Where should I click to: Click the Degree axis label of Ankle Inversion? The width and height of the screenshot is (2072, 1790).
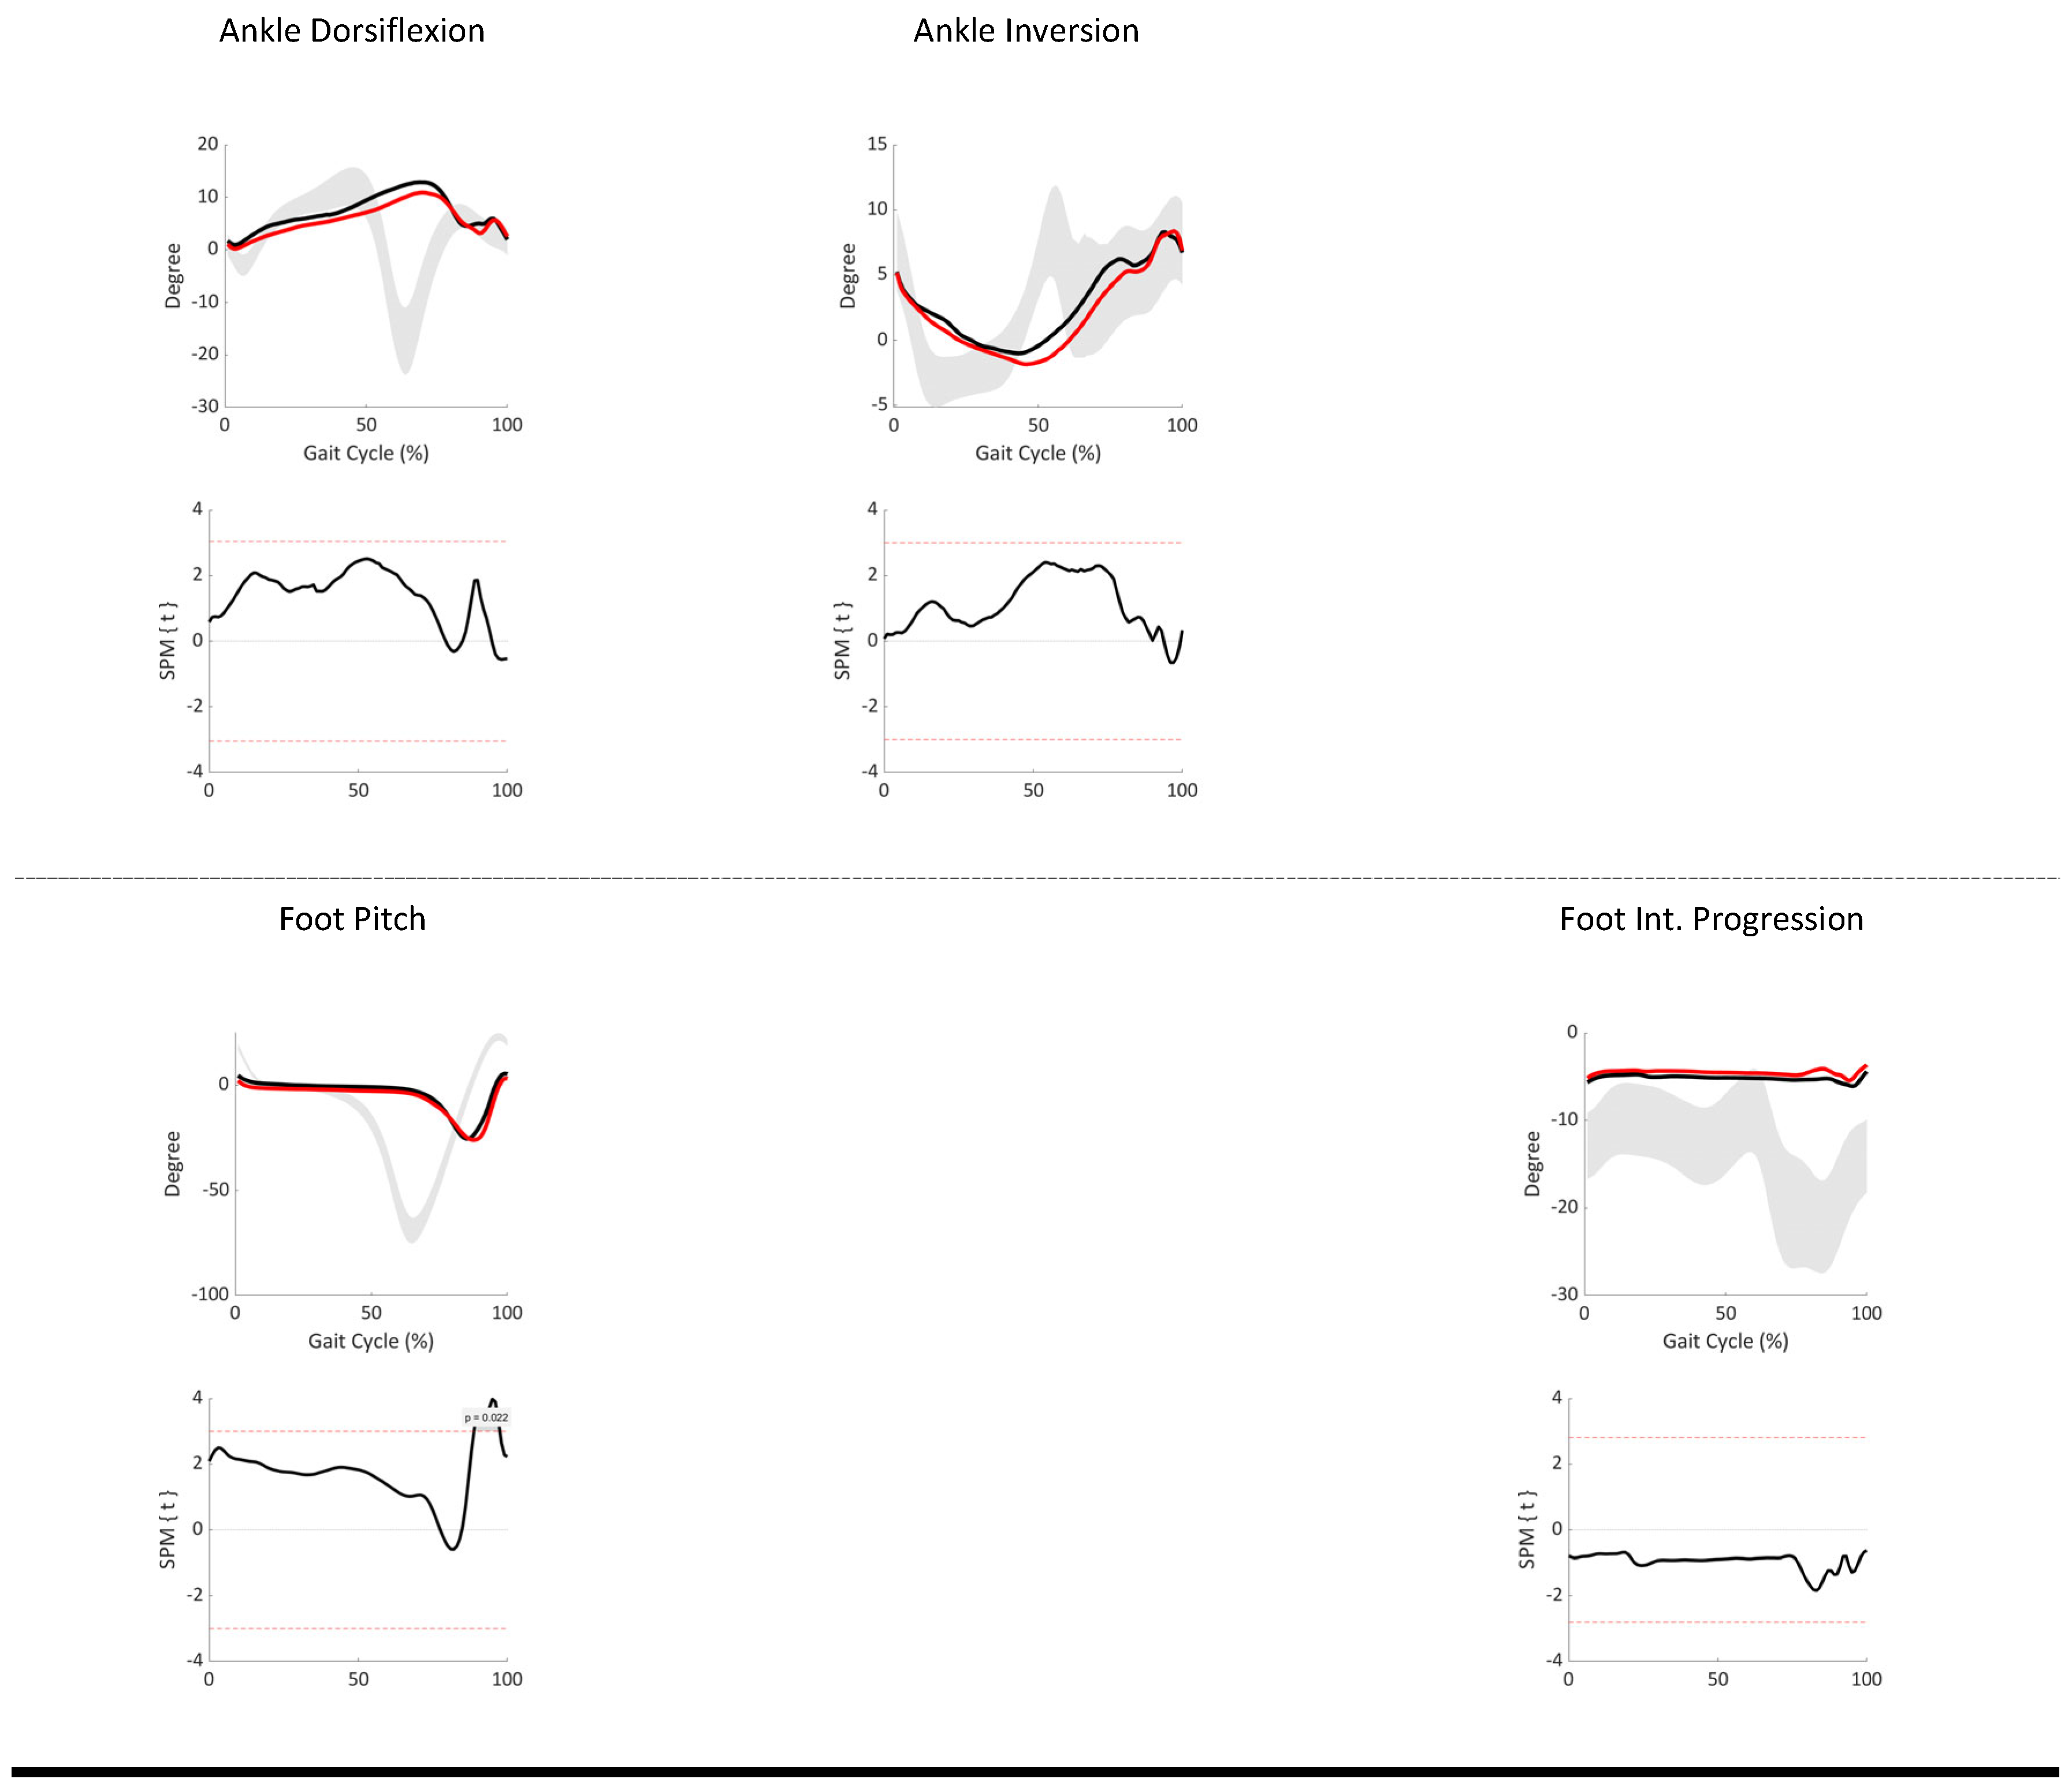click(848, 276)
